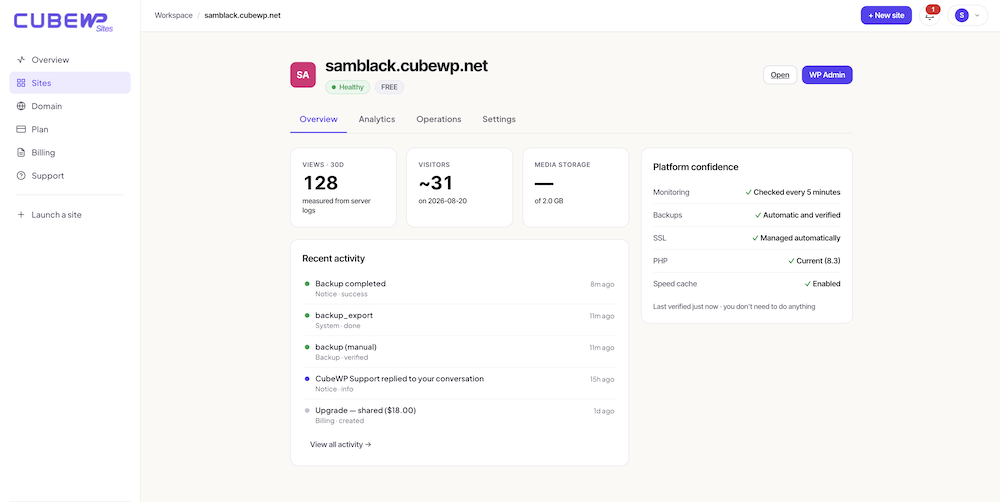Click CubeWP Support replied activity row
Screen dimensions: 1000x502
(x=459, y=383)
